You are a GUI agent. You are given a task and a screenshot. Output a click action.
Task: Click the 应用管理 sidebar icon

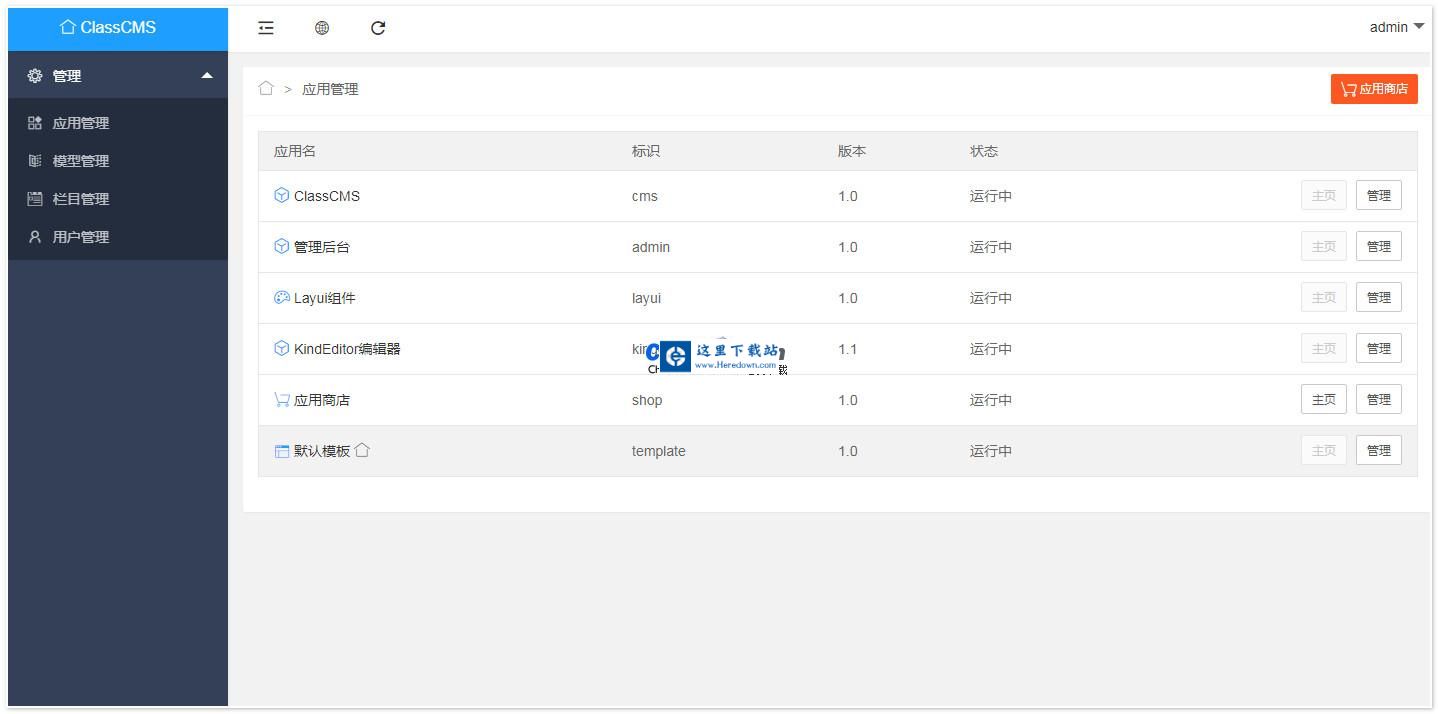pyautogui.click(x=35, y=123)
